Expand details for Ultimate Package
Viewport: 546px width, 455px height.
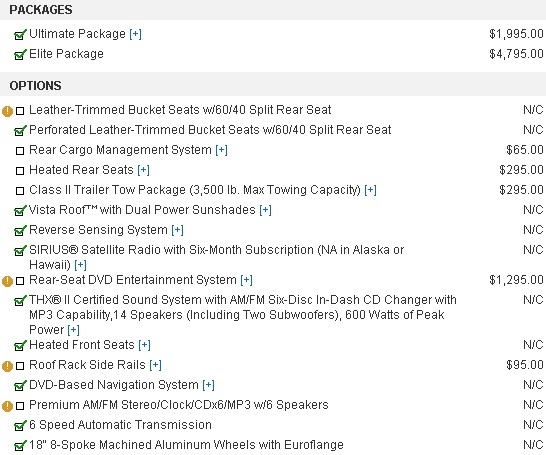click(135, 34)
